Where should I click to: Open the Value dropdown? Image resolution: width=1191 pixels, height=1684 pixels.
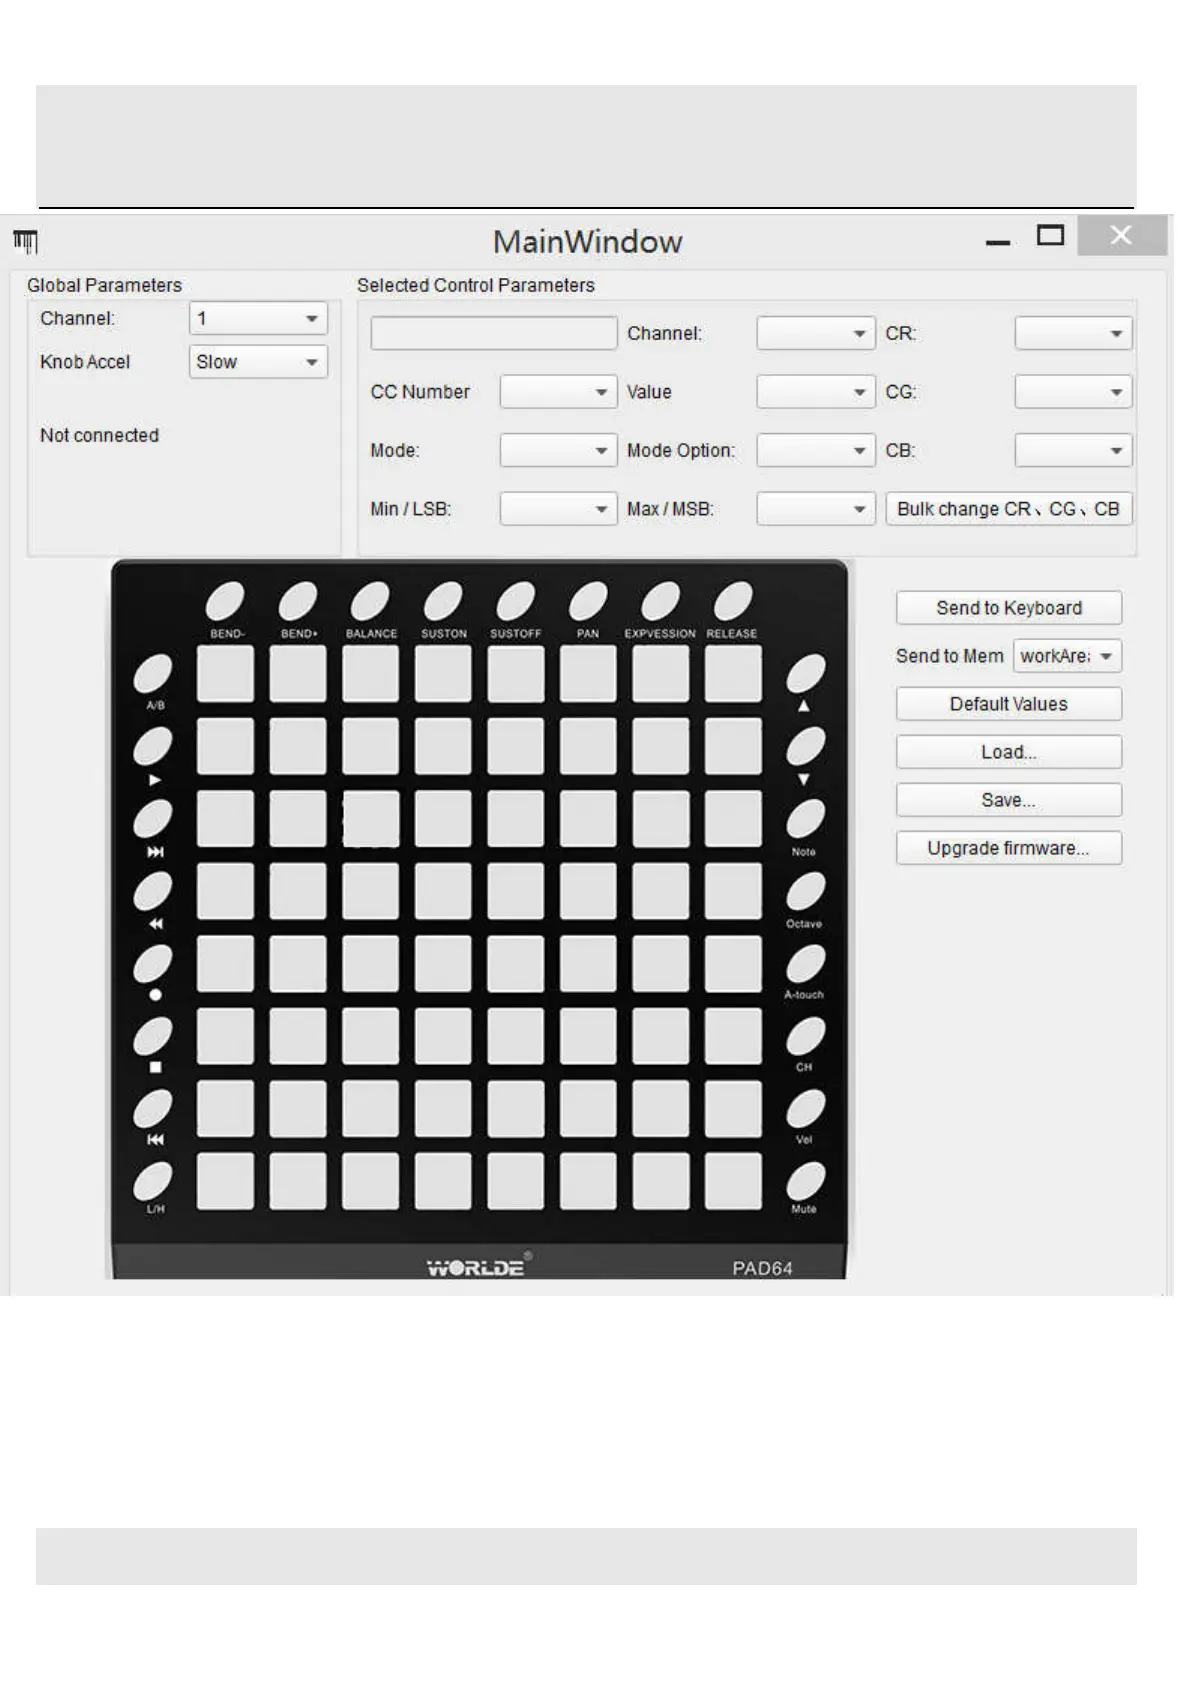tap(816, 392)
